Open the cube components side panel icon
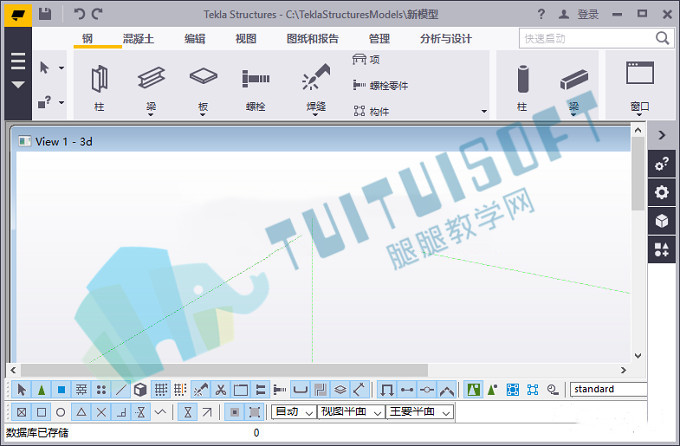Image resolution: width=680 pixels, height=446 pixels. click(662, 221)
